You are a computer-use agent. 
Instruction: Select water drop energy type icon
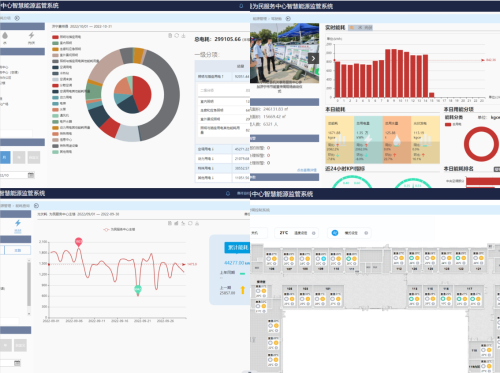5,36
